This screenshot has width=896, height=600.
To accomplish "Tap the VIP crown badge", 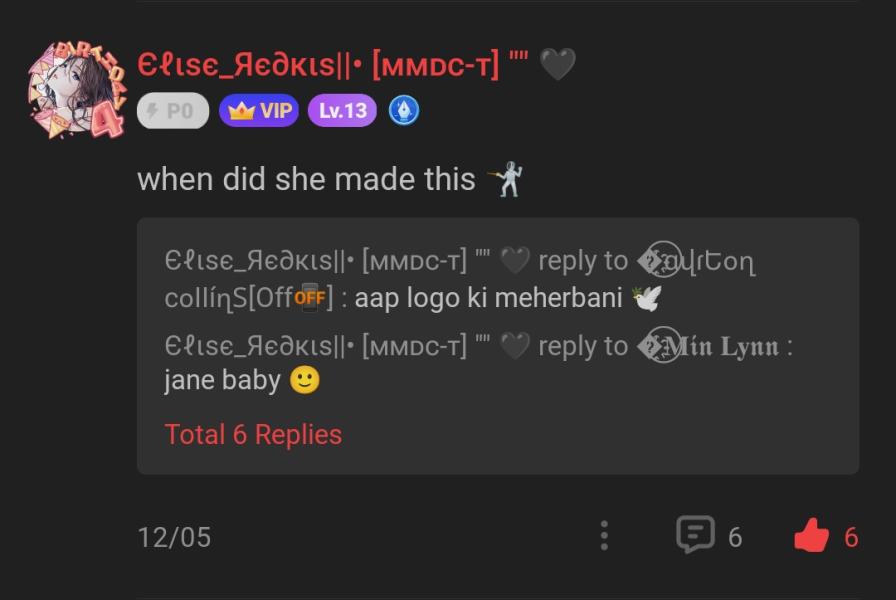I will pyautogui.click(x=259, y=110).
